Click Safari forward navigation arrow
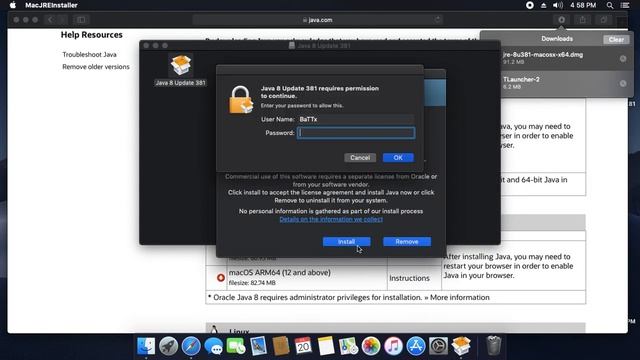640x360 pixels. tap(62, 20)
